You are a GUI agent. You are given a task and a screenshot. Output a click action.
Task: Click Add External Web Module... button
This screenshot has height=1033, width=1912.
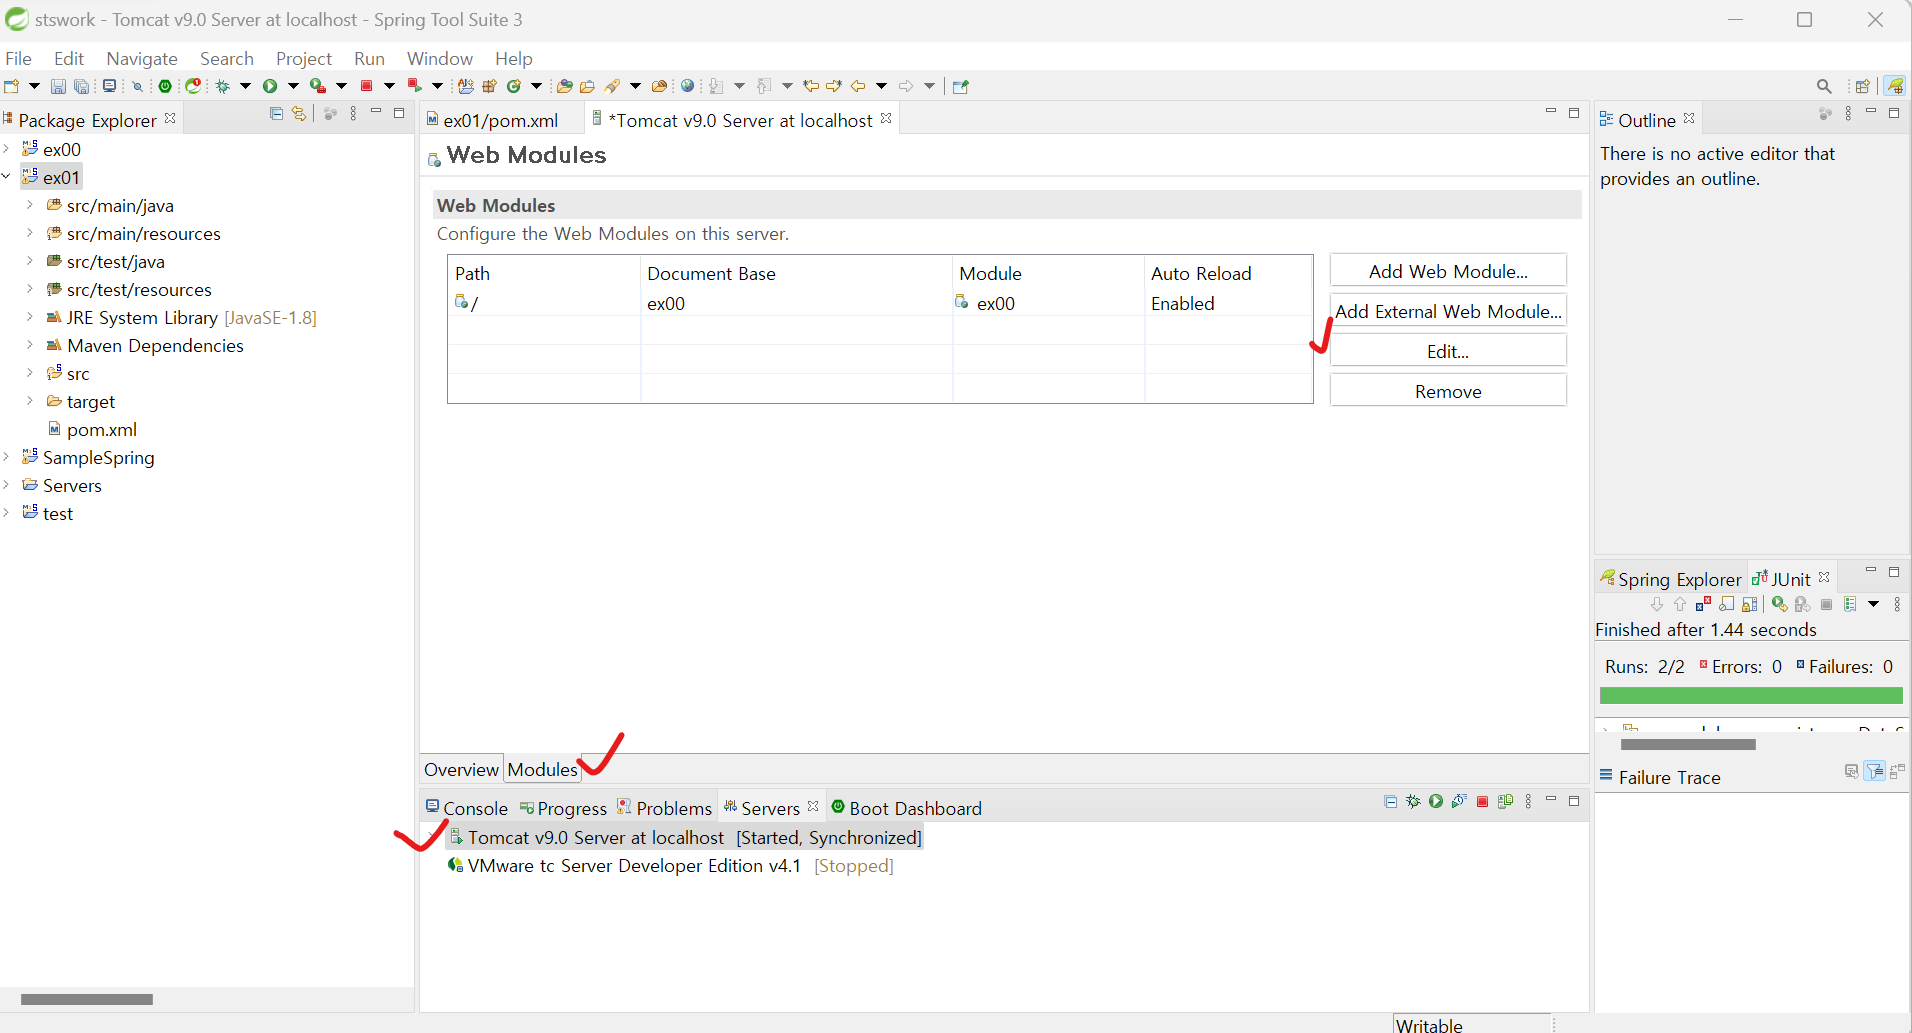tap(1448, 311)
